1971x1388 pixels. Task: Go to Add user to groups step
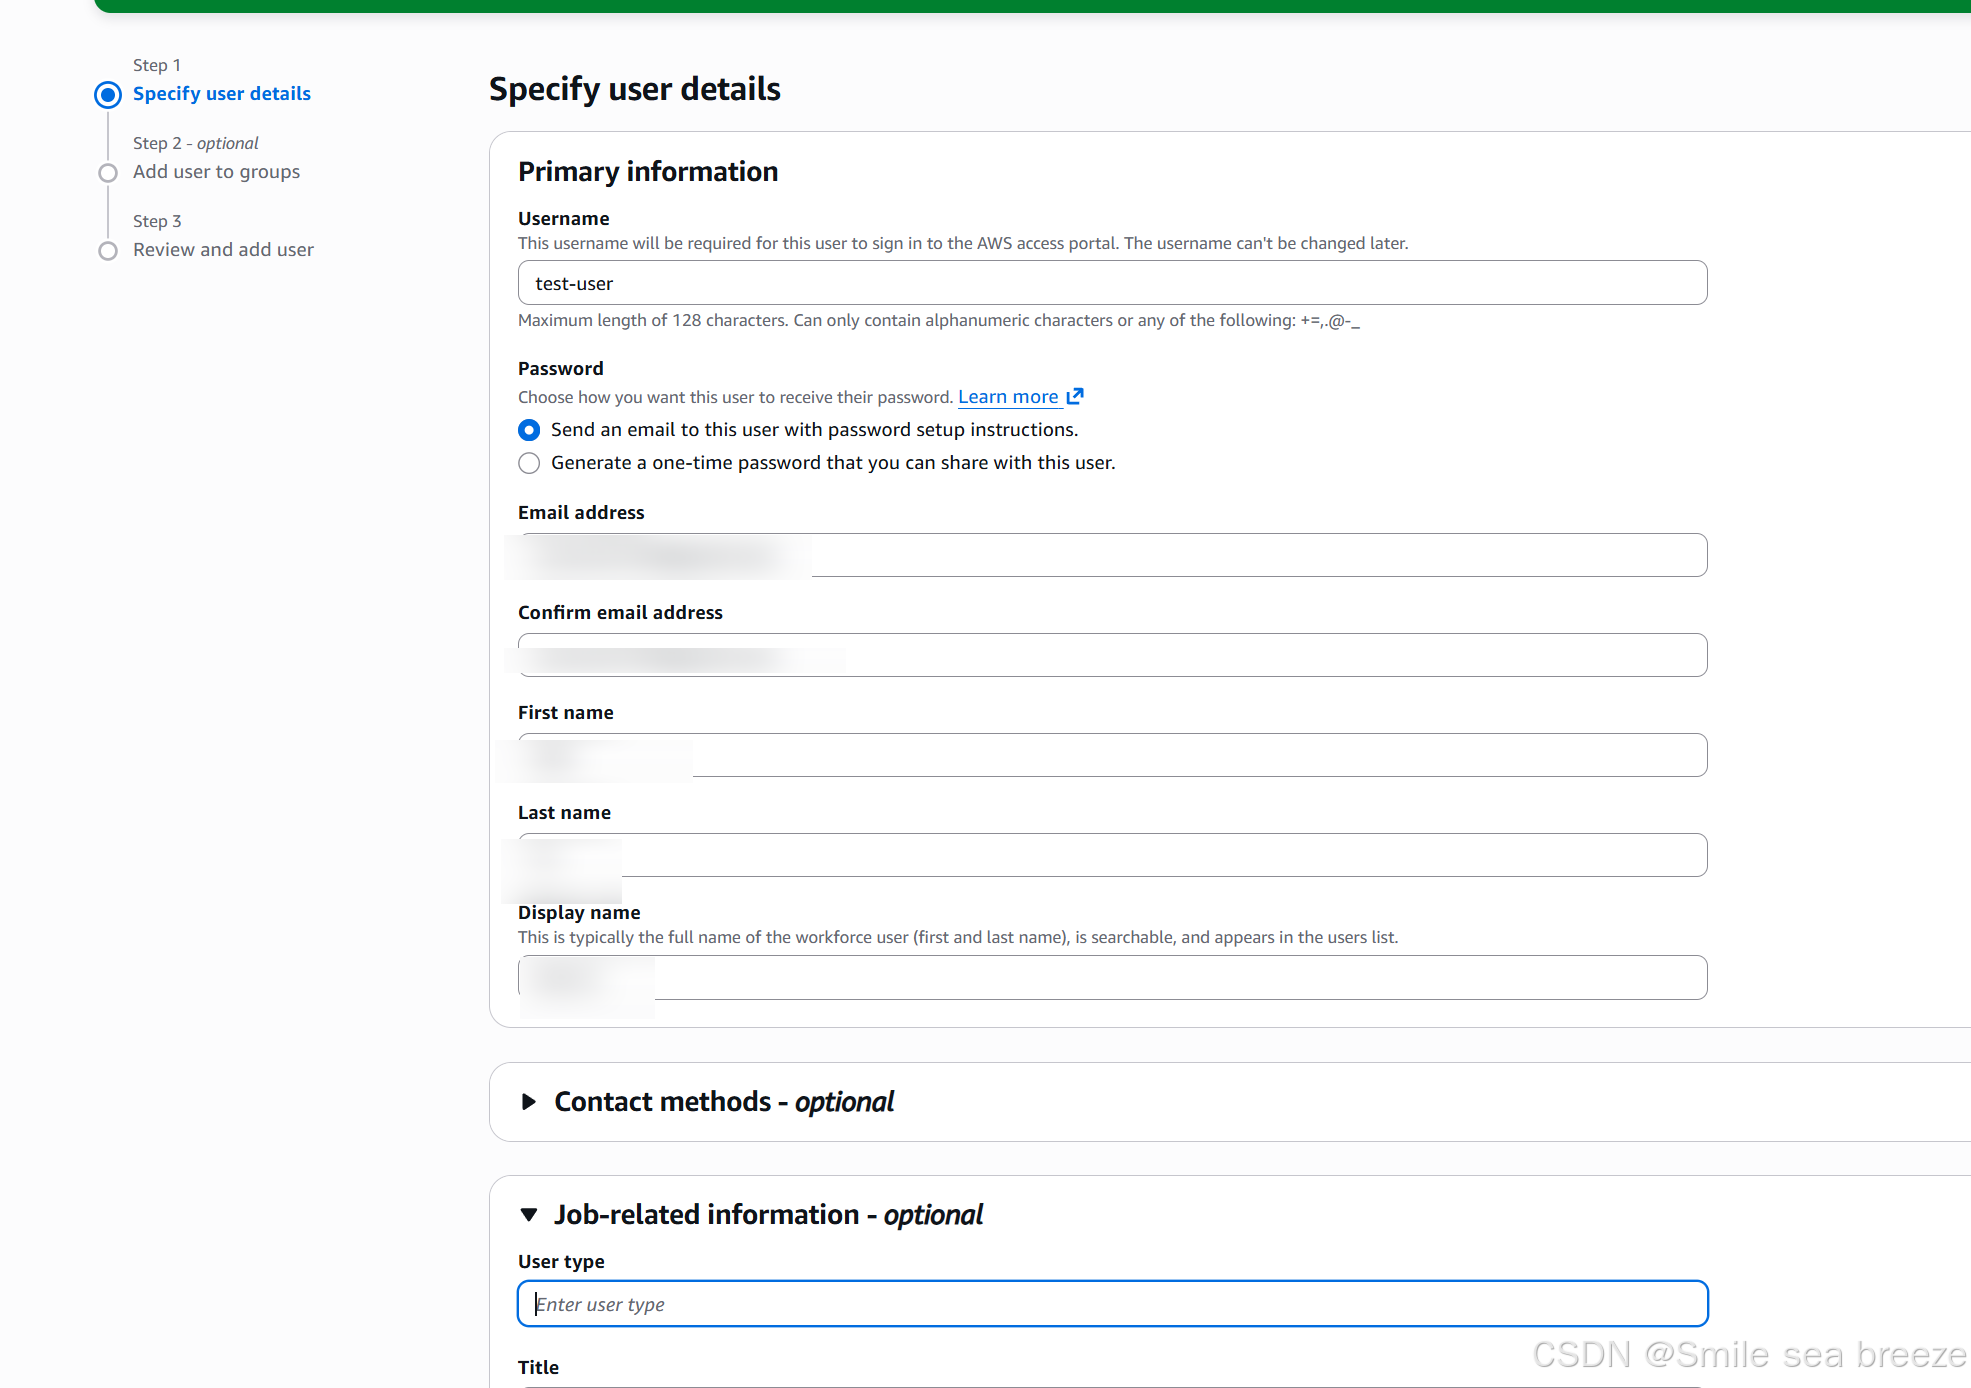point(216,172)
